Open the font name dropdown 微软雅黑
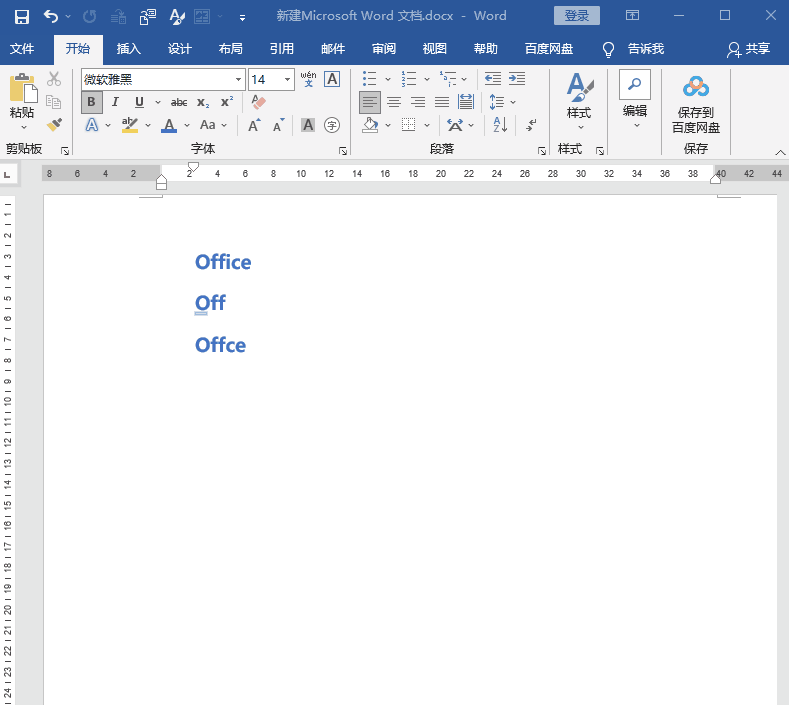This screenshot has height=705, width=789. [x=238, y=80]
